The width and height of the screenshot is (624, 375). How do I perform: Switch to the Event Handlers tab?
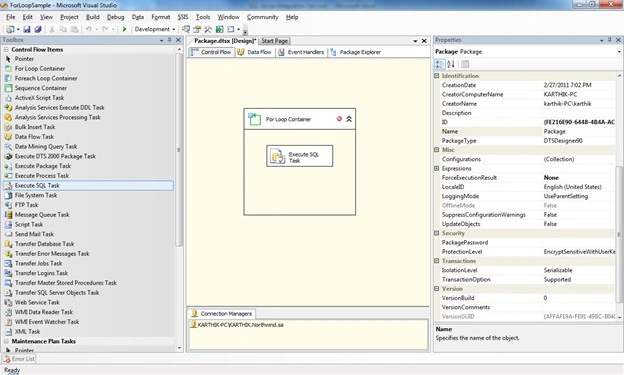301,52
